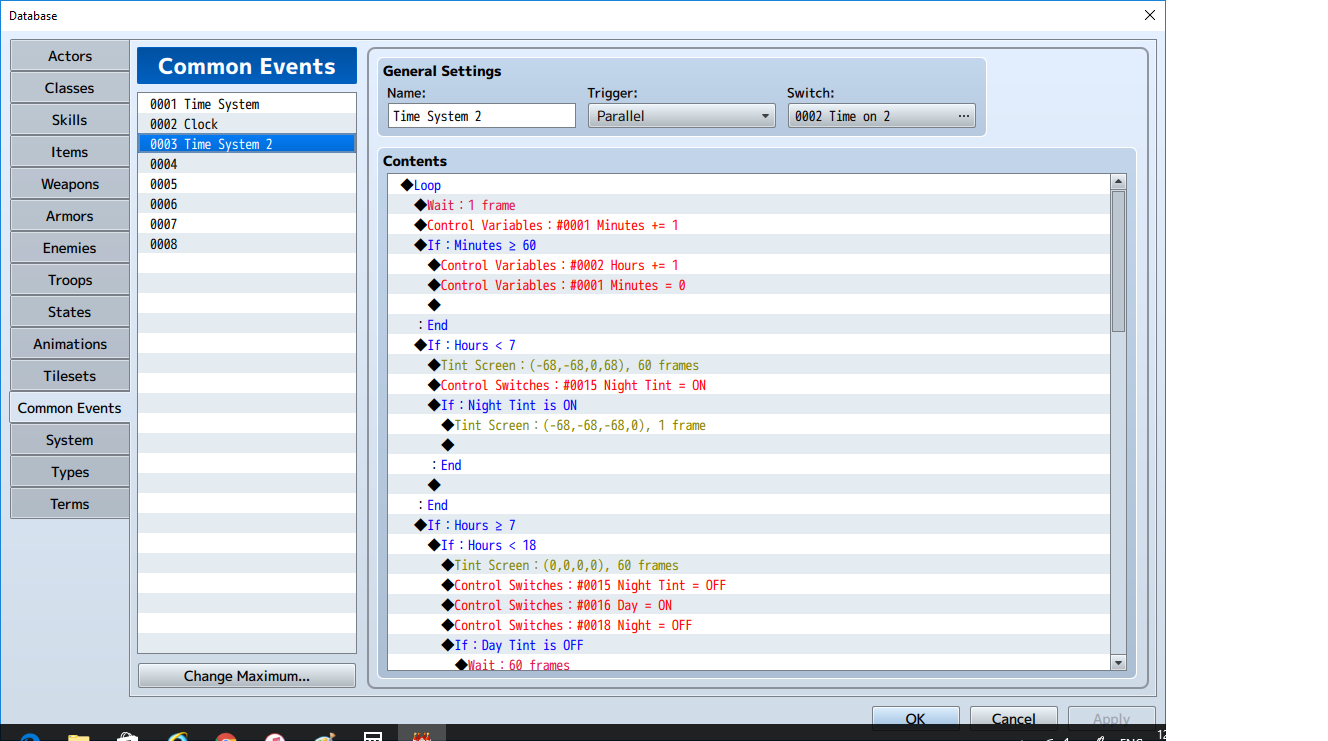
Task: Select Control Variables #0001 Minutes = 0 line
Action: click(749, 285)
